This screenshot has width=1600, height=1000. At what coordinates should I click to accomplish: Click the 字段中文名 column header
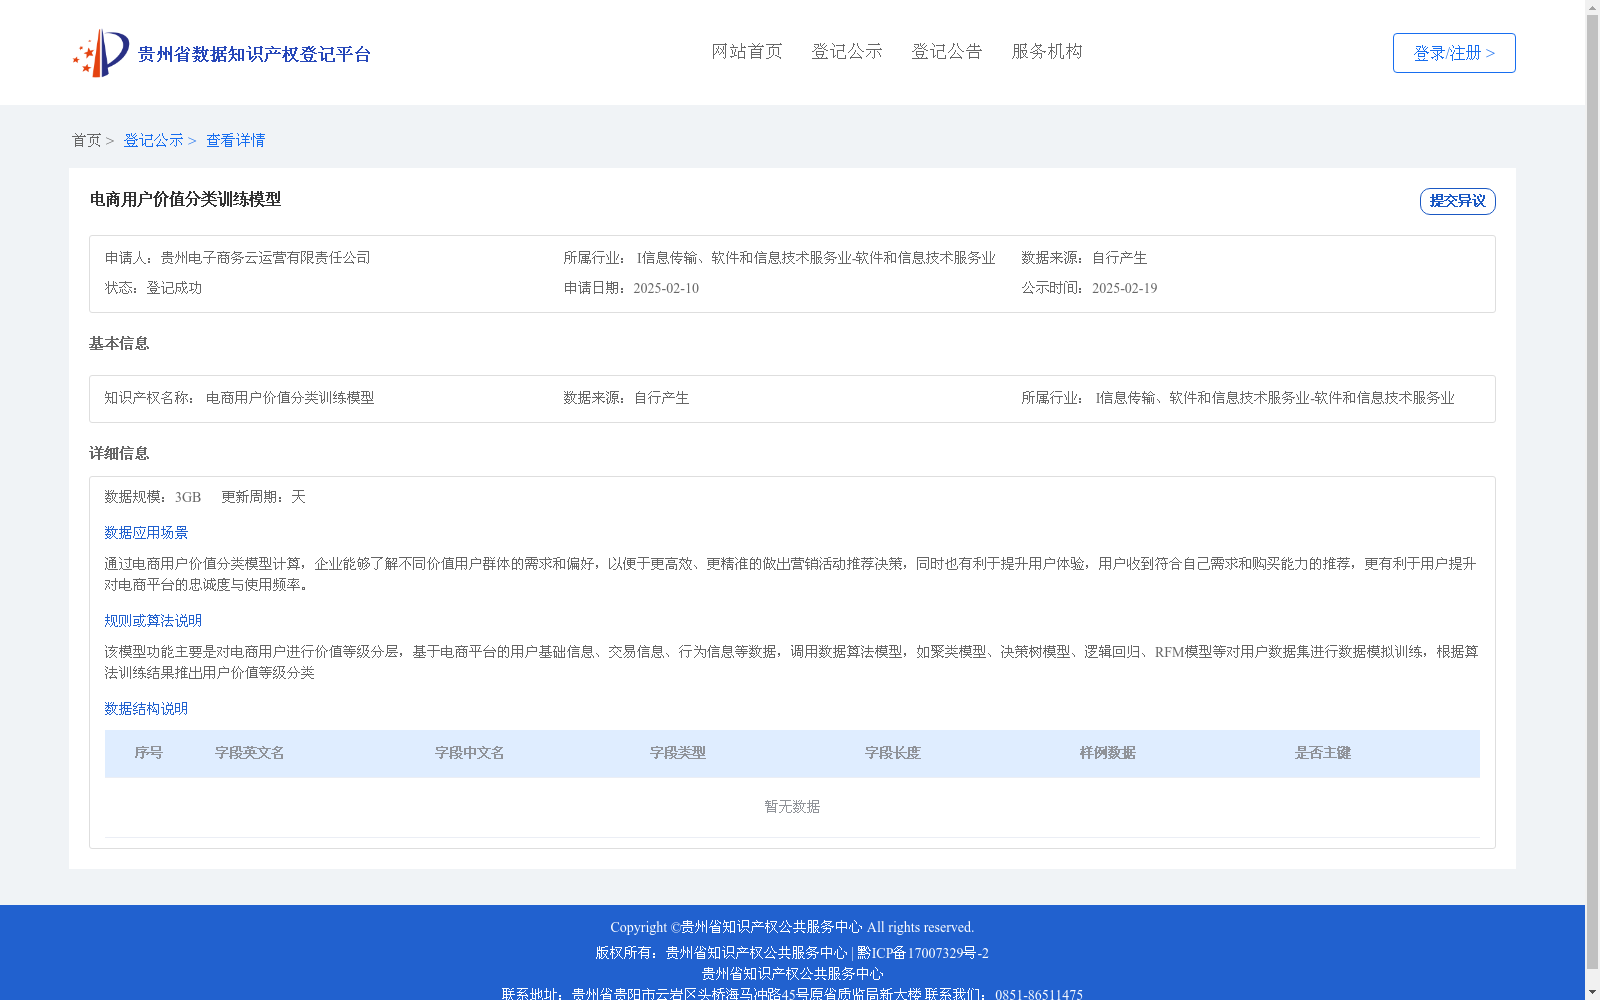[470, 753]
